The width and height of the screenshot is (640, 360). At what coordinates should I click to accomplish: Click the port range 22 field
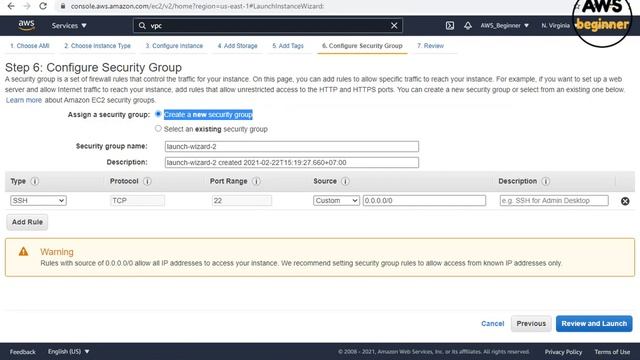click(242, 200)
